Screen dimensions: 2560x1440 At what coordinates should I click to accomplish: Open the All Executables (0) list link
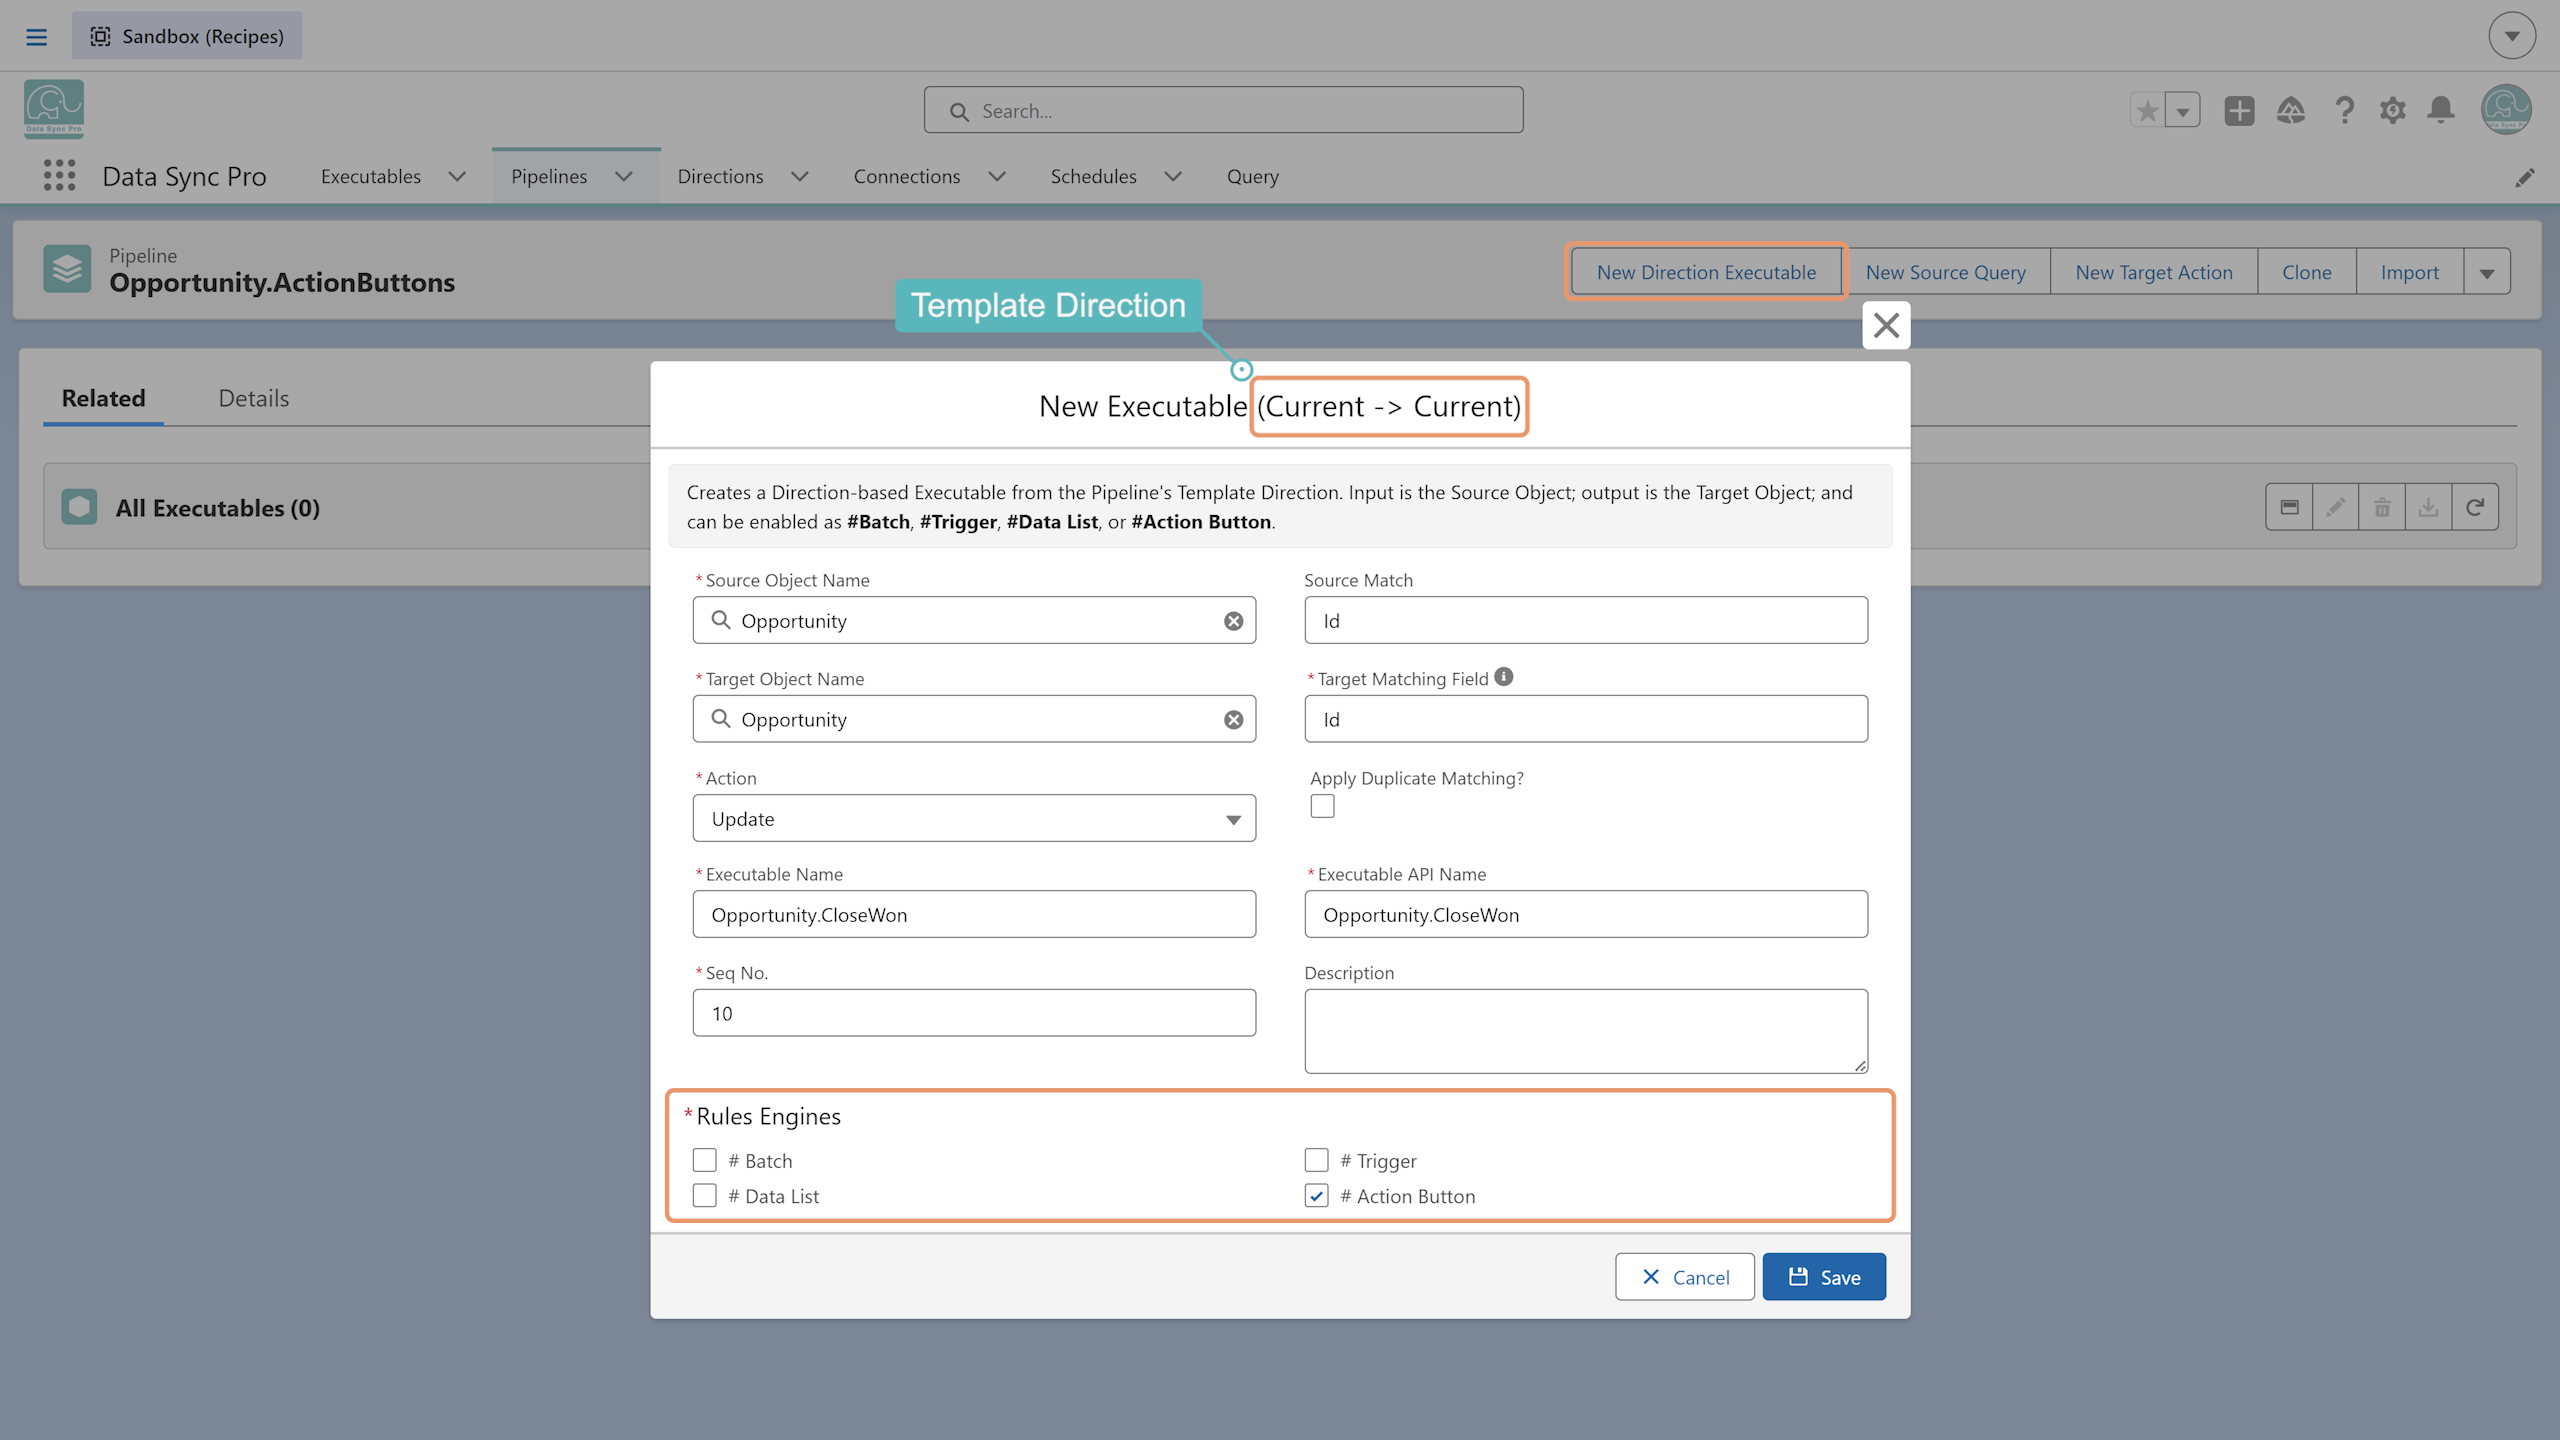pos(218,508)
